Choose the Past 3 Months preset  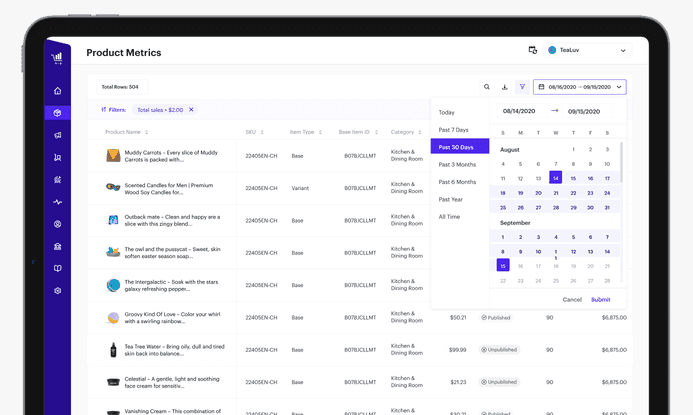(x=457, y=164)
